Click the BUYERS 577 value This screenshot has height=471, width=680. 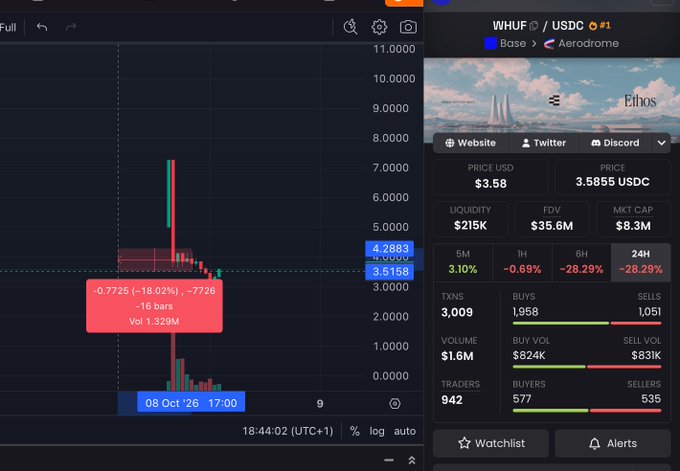522,399
